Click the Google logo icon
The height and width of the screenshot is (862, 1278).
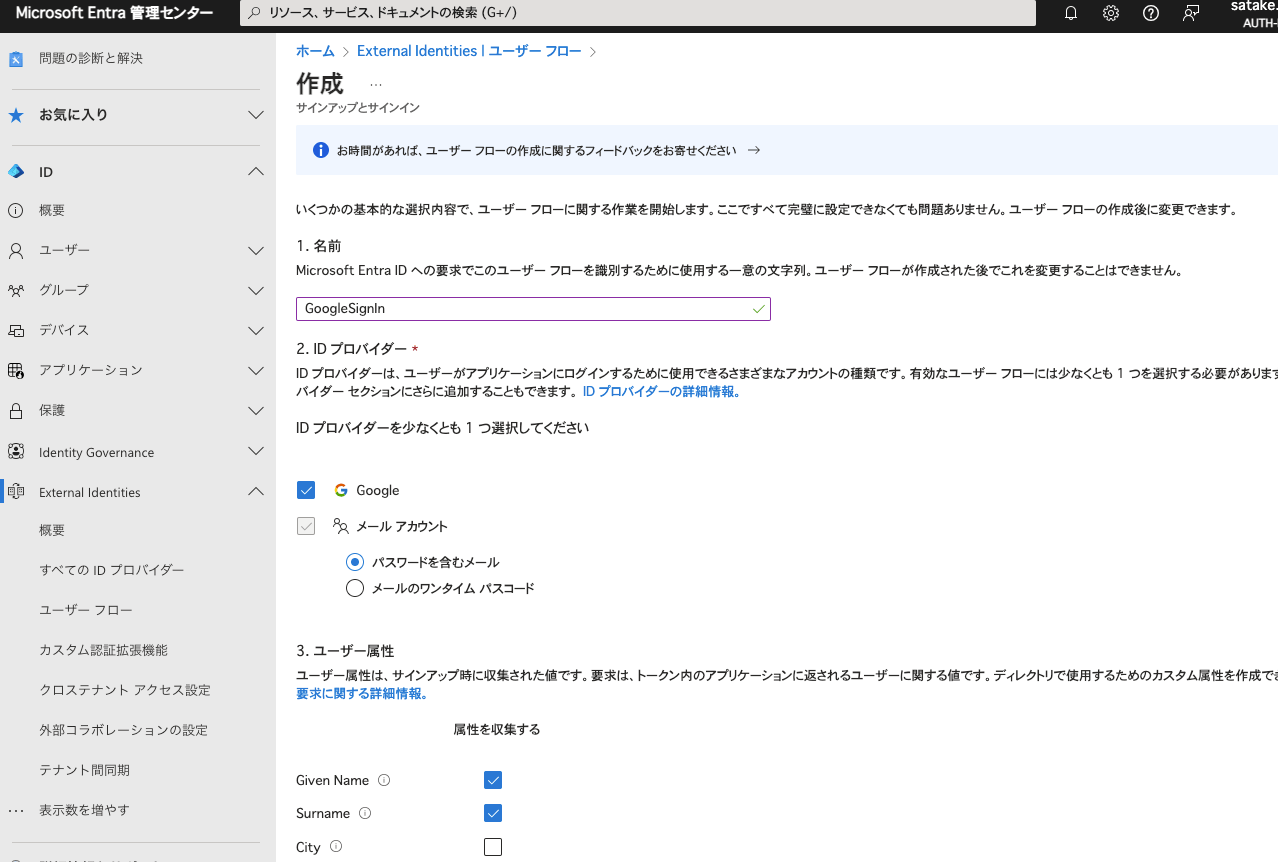coord(341,490)
